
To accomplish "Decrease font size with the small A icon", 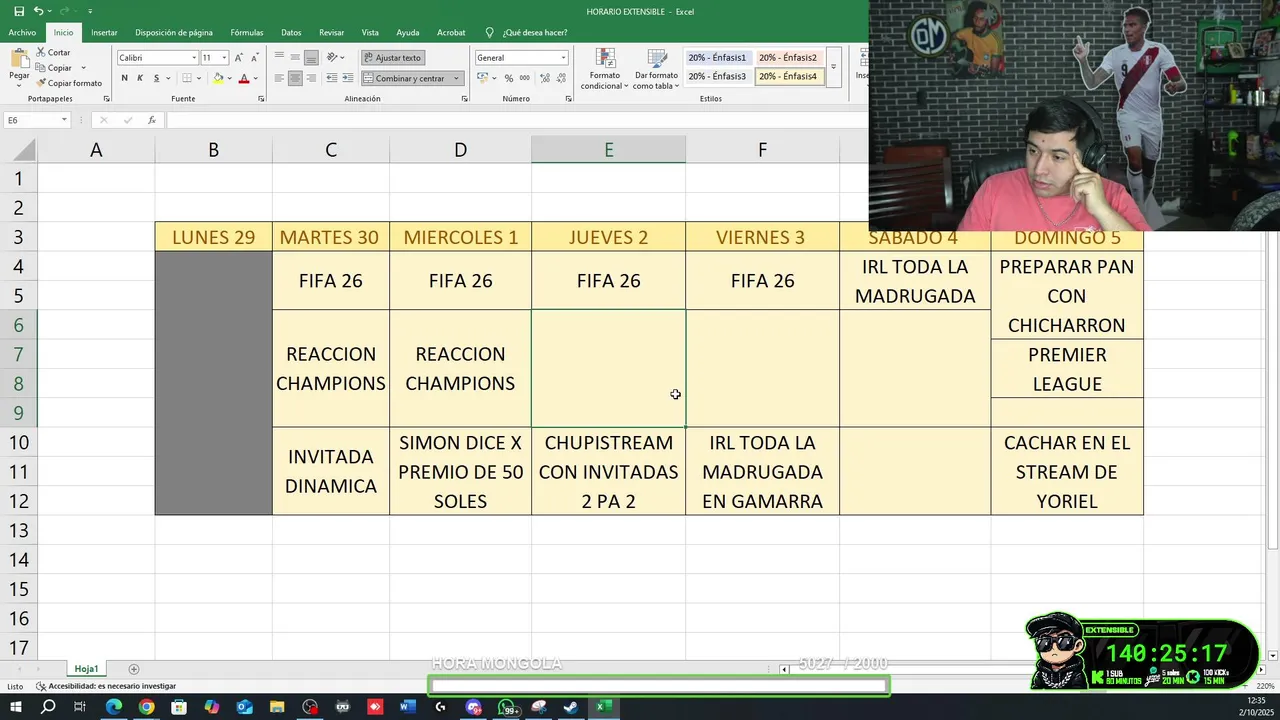I will [x=256, y=57].
